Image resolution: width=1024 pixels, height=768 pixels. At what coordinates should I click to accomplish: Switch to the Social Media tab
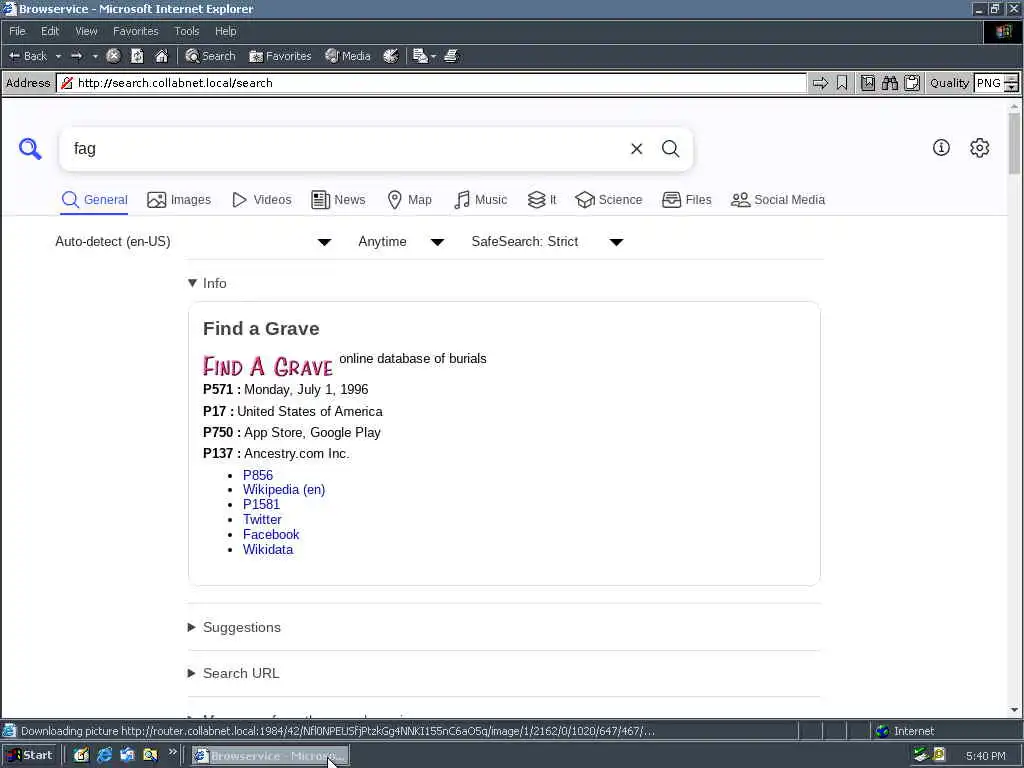[x=778, y=200]
